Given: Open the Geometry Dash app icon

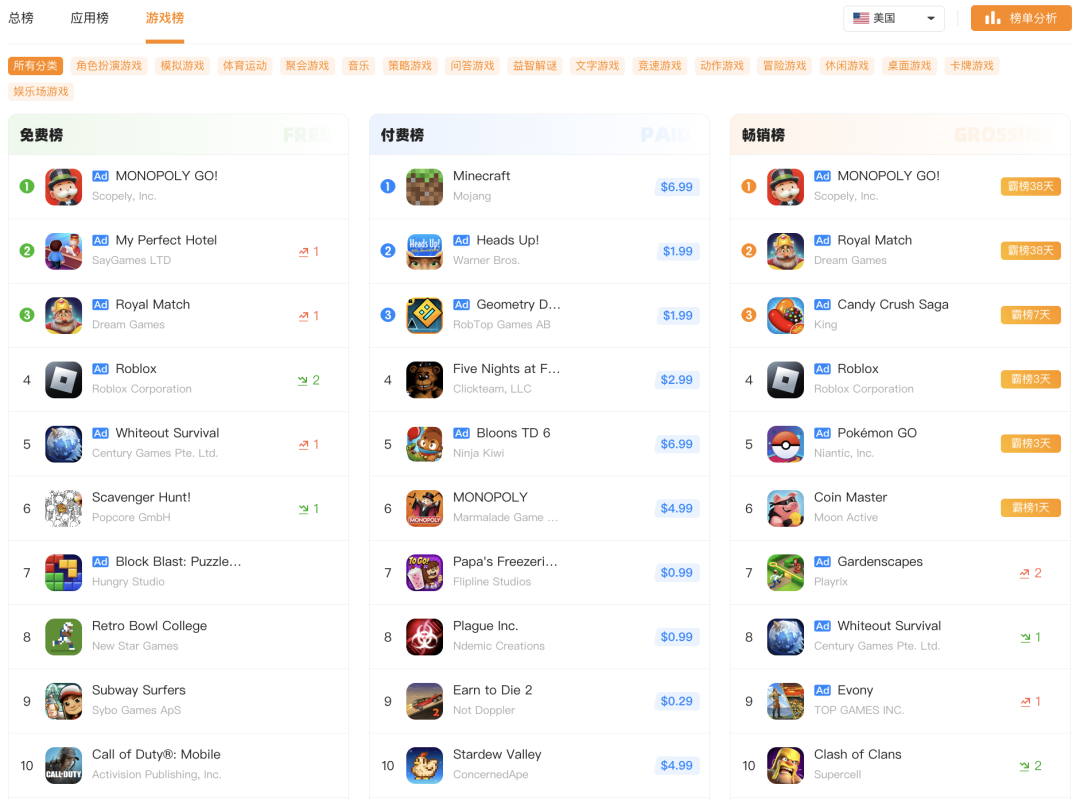Looking at the screenshot, I should click(424, 316).
